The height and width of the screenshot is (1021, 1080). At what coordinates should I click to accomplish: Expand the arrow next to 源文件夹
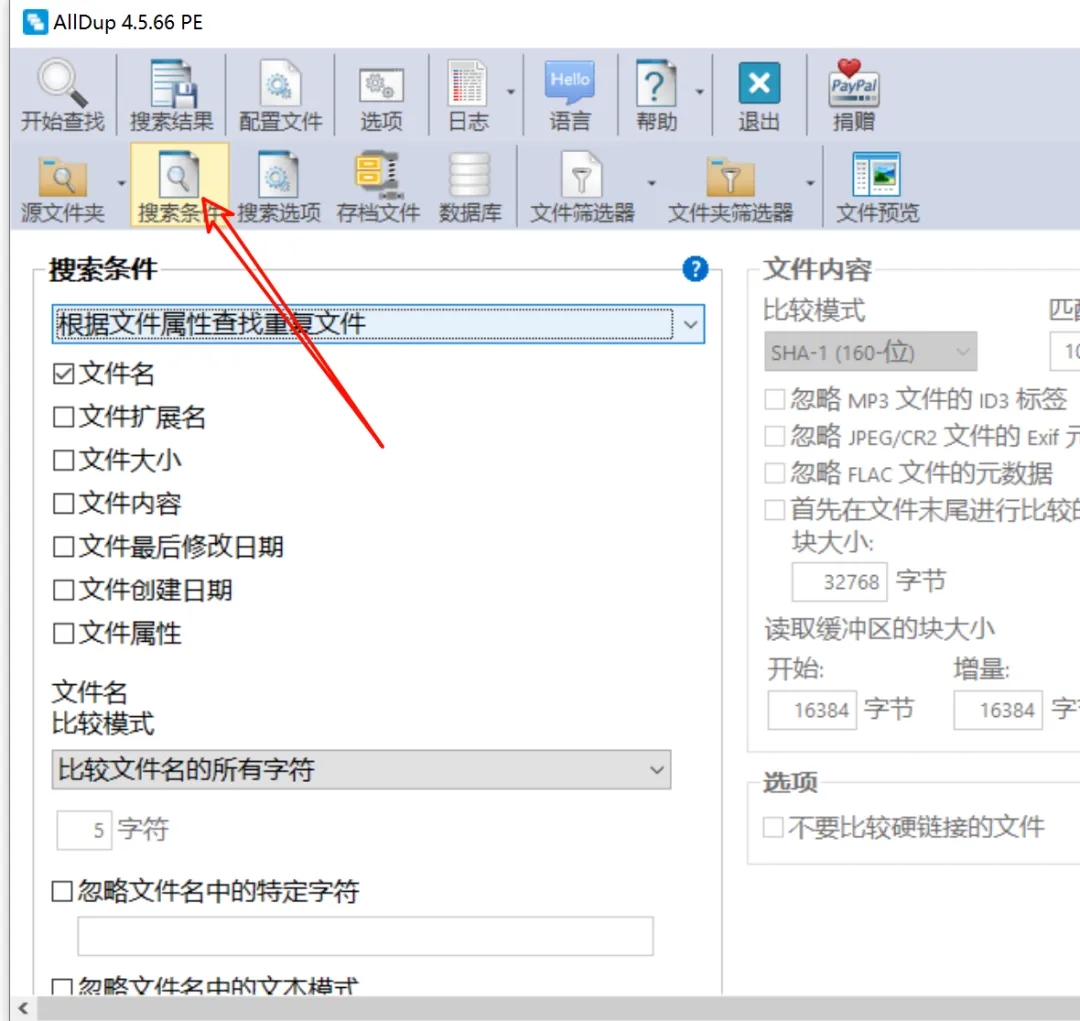pos(121,183)
